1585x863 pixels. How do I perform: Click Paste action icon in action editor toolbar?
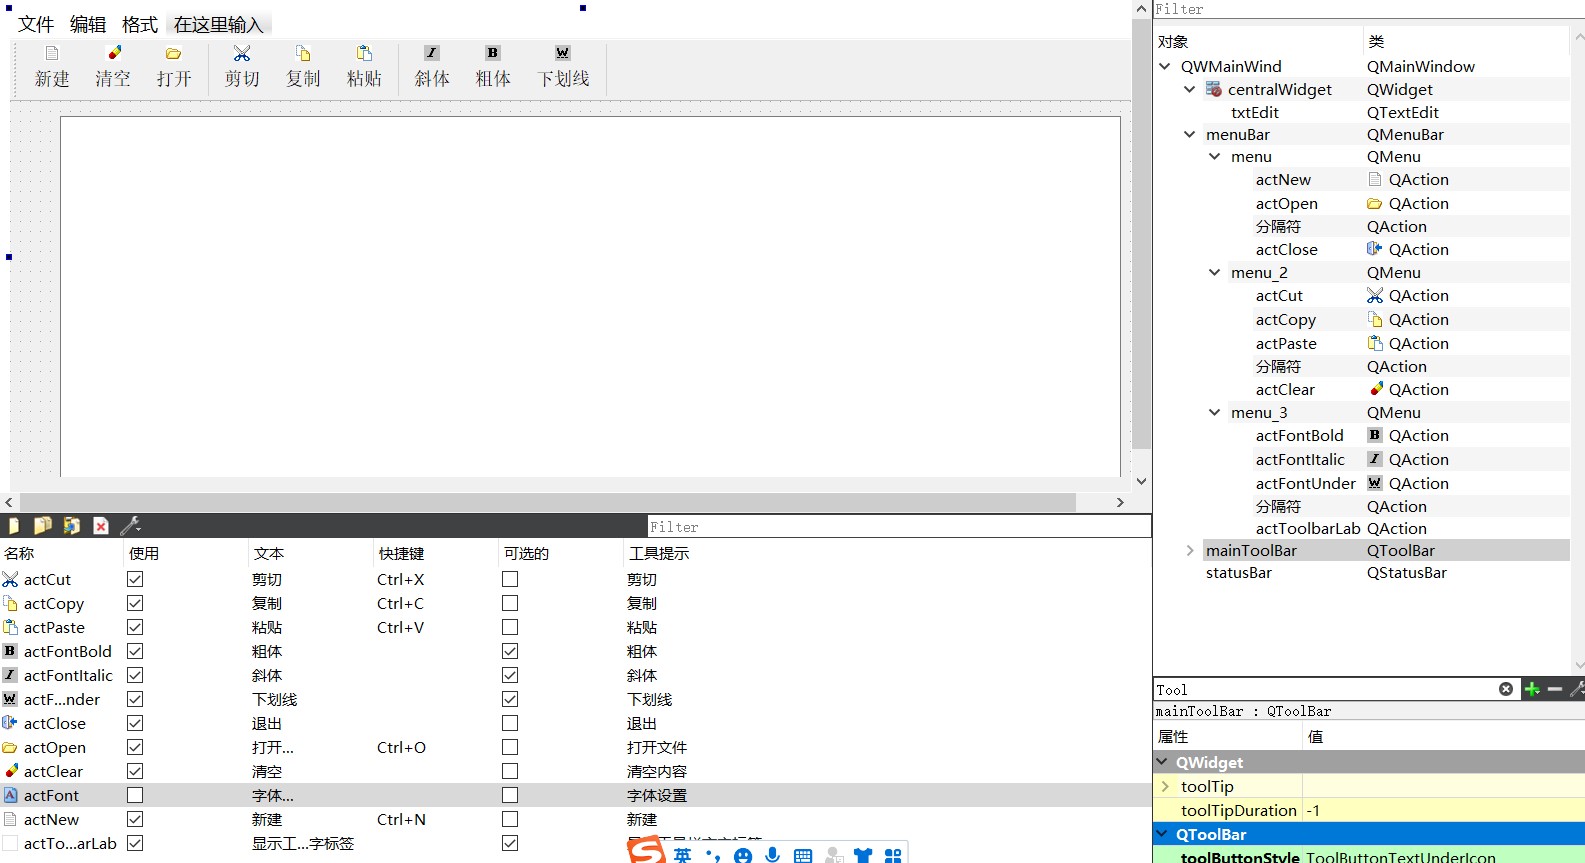72,525
